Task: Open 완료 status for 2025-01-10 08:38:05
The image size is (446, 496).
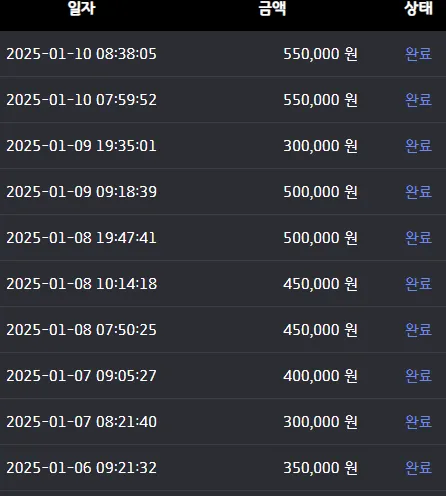Action: tap(418, 54)
